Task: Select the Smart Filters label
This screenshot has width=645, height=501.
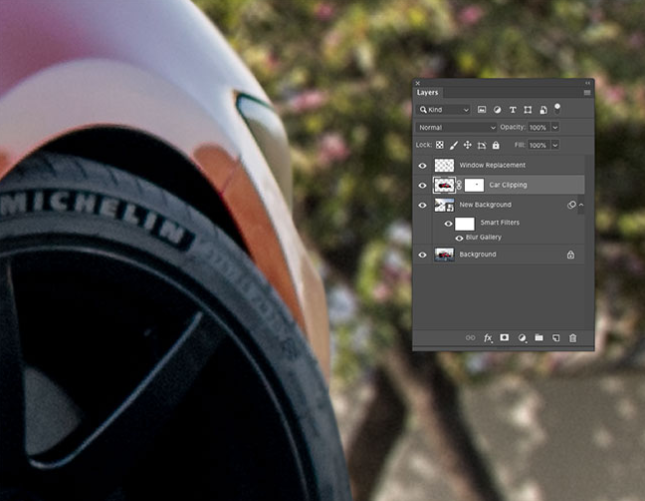Action: point(500,223)
